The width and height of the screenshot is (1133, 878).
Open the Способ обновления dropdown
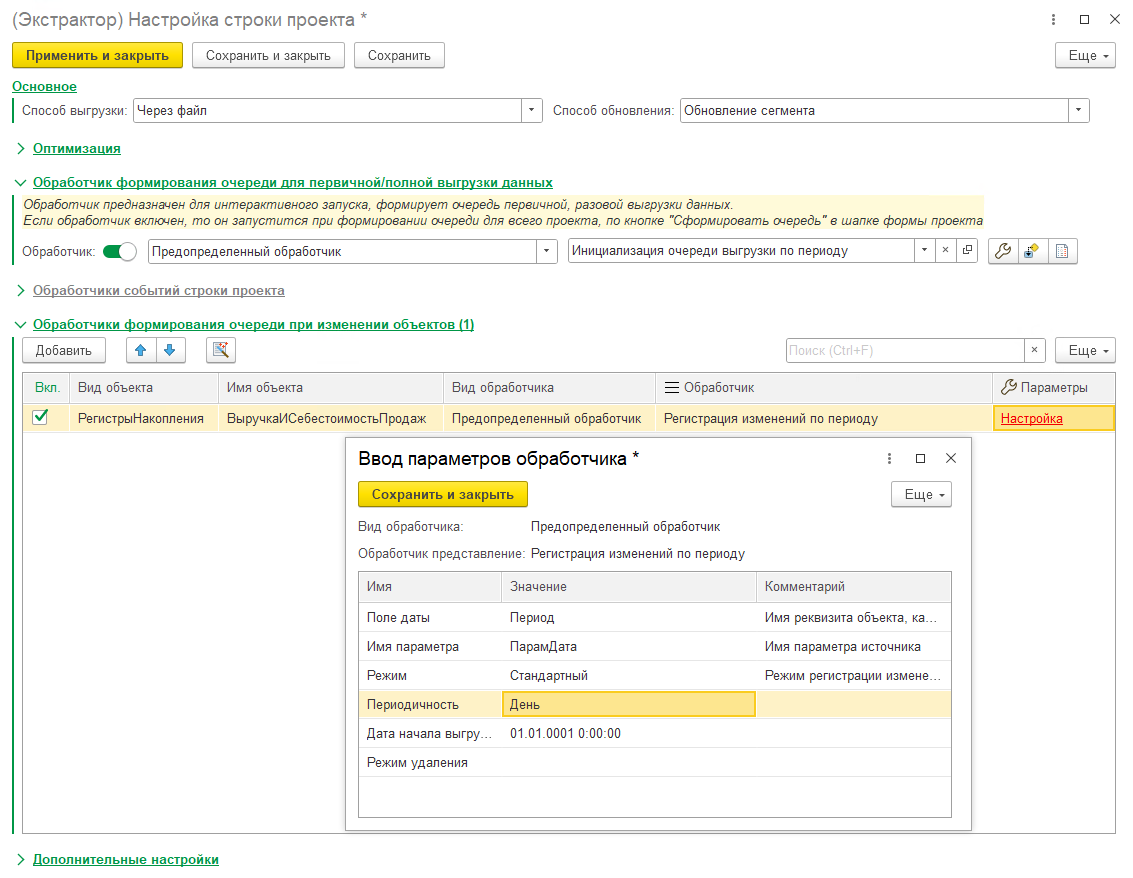tap(1078, 111)
